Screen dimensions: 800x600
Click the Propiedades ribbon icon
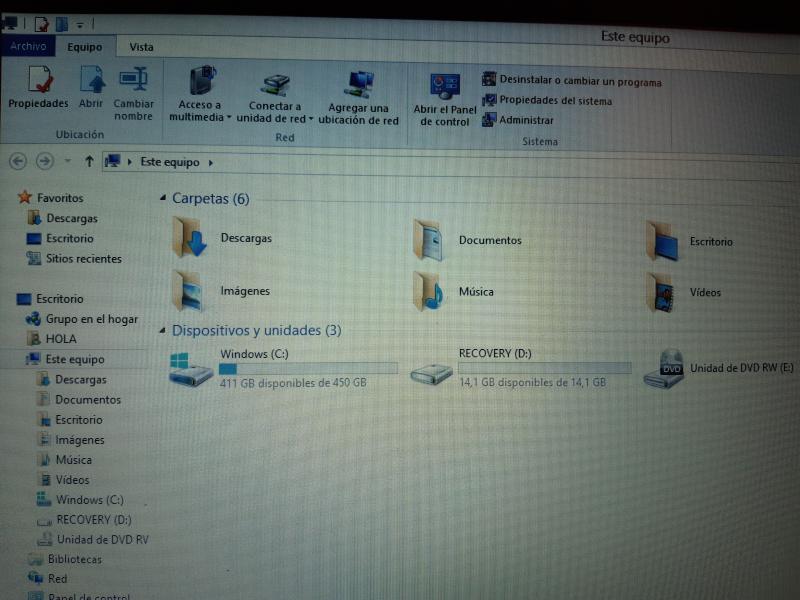(39, 80)
